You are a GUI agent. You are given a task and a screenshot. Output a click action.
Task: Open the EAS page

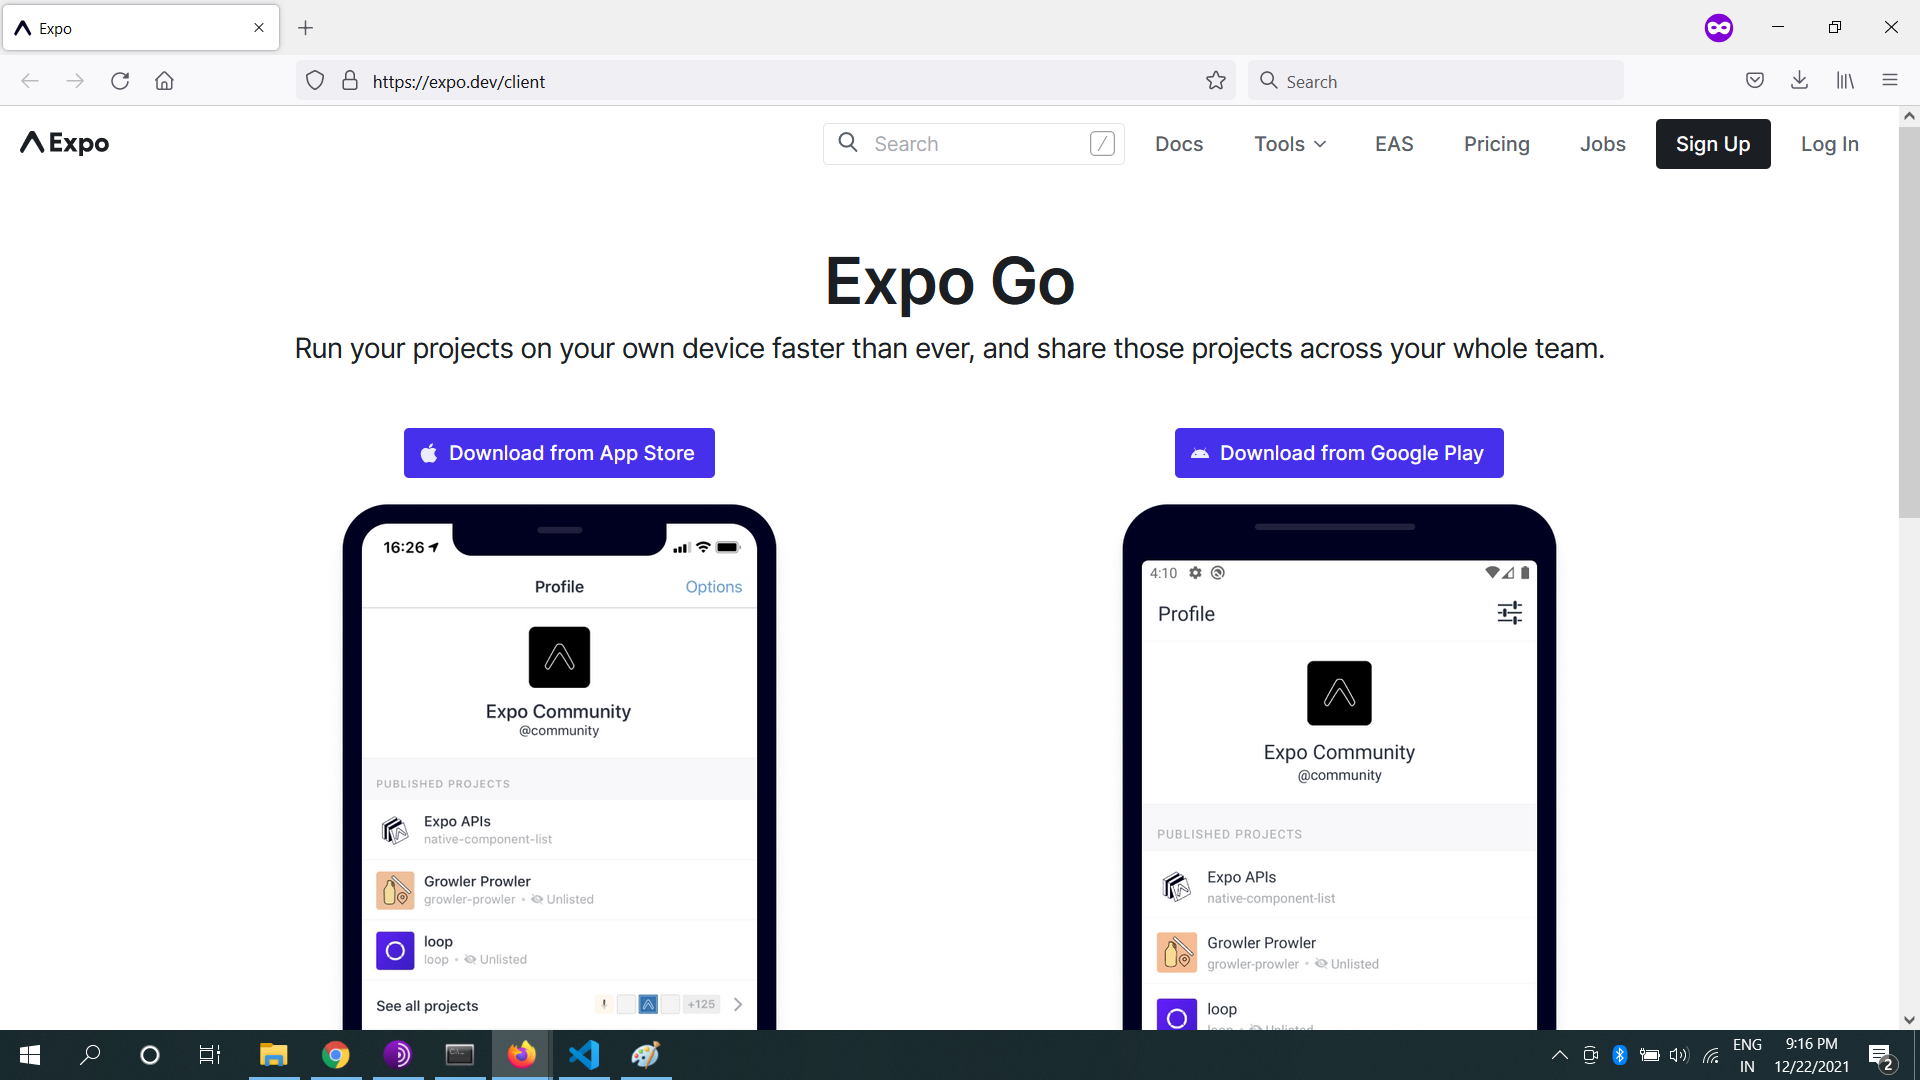point(1394,144)
